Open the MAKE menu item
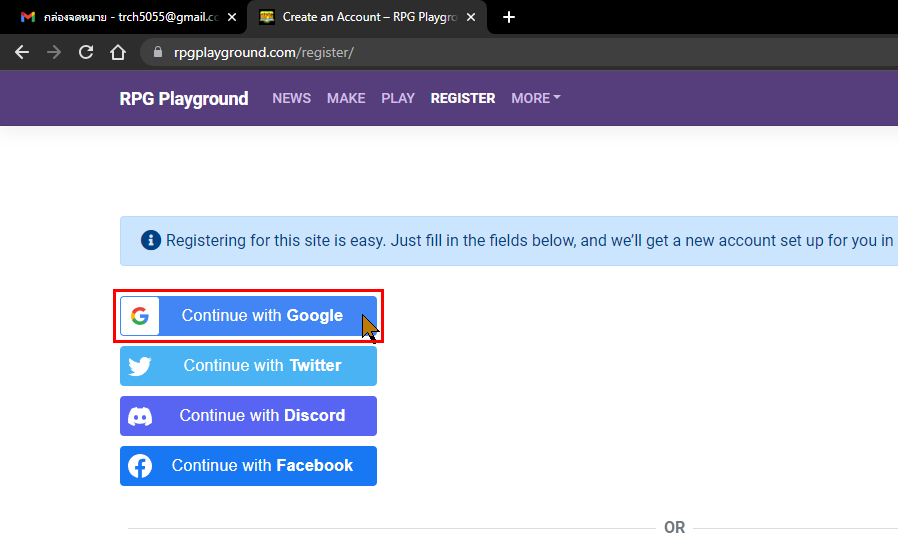 tap(346, 99)
